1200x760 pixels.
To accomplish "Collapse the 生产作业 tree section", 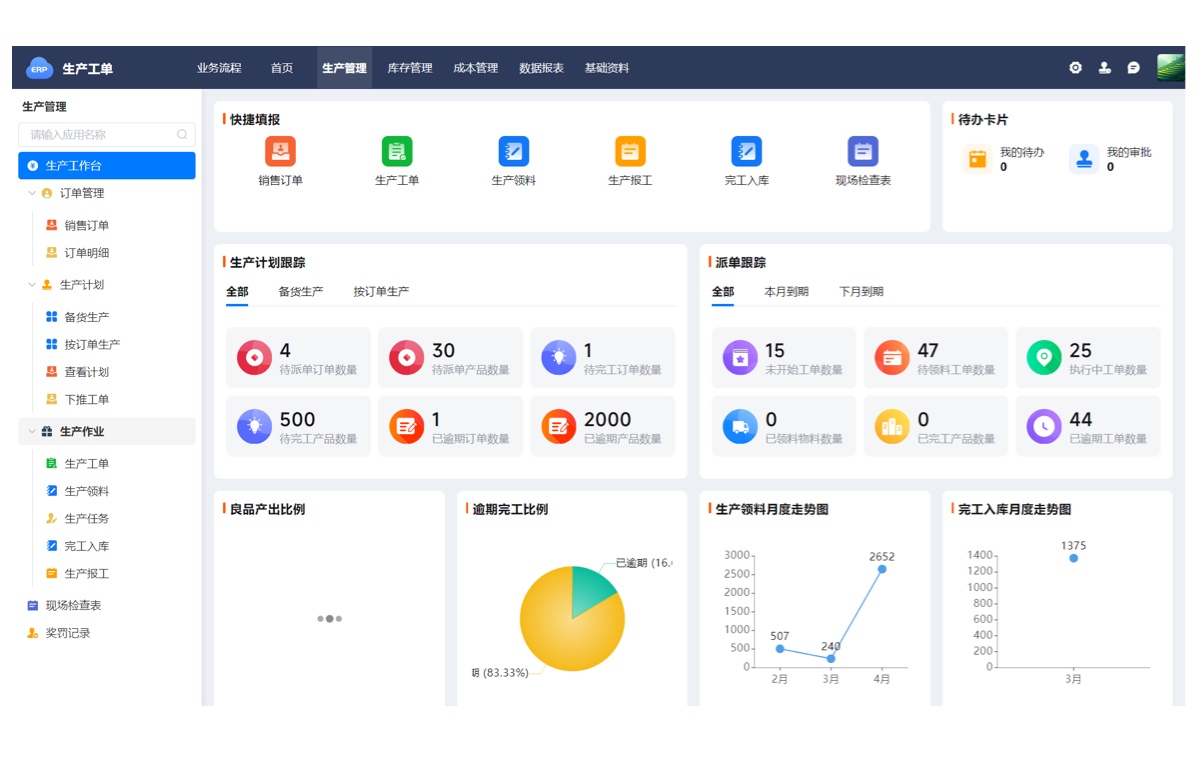I will [x=32, y=432].
